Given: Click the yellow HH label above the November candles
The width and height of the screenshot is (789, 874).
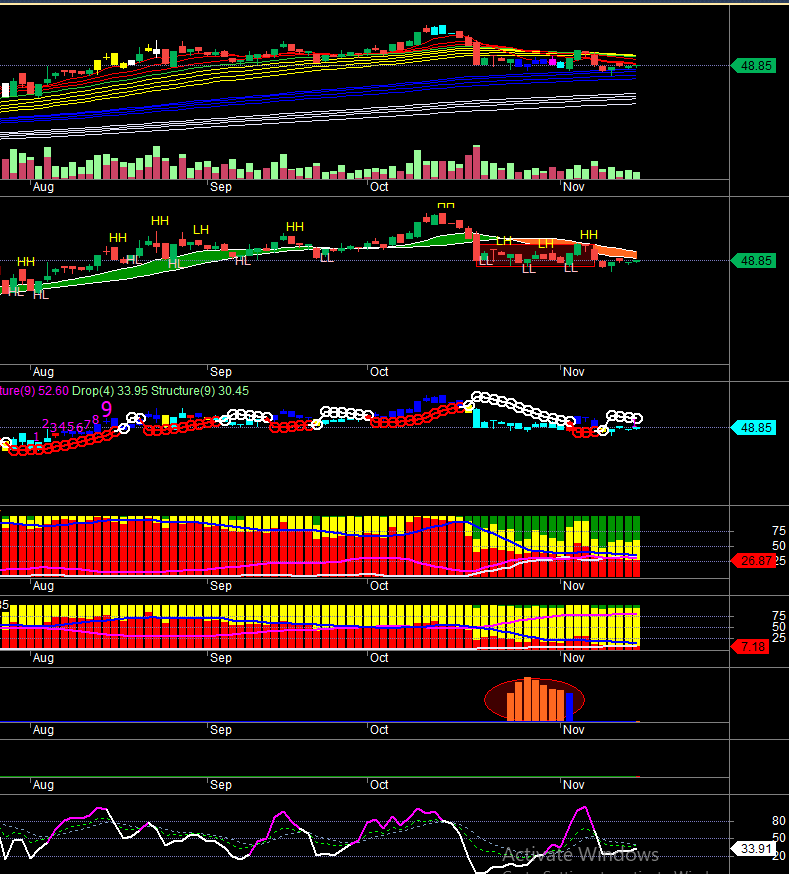Looking at the screenshot, I should click(x=588, y=235).
